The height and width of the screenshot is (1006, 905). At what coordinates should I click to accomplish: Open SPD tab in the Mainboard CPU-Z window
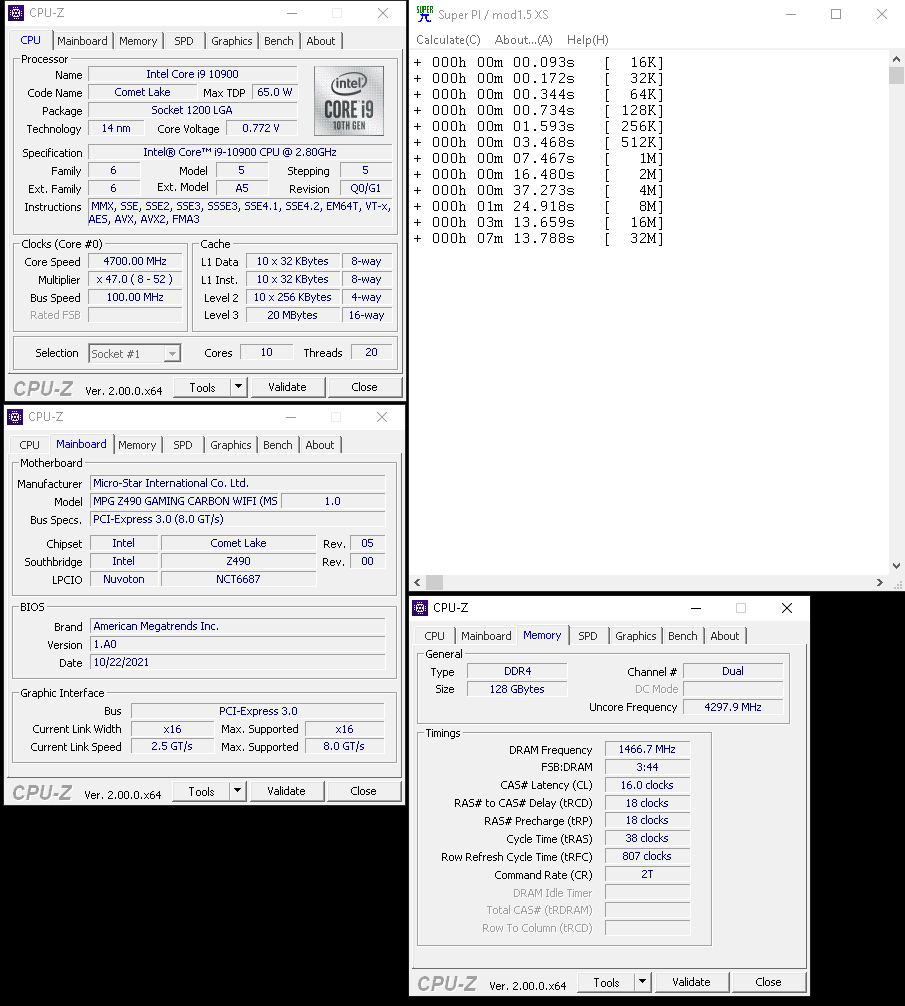183,445
